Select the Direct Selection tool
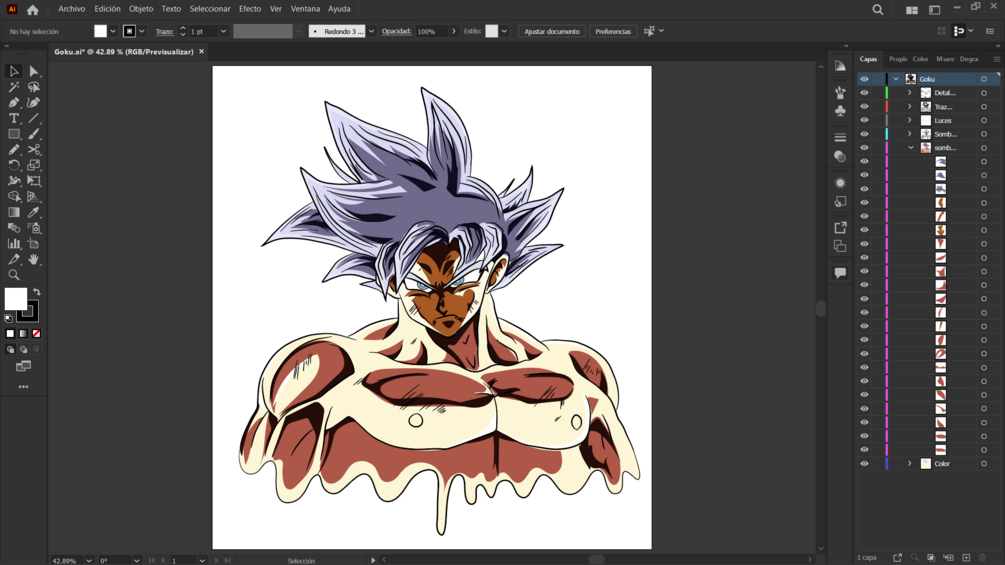 pos(34,71)
